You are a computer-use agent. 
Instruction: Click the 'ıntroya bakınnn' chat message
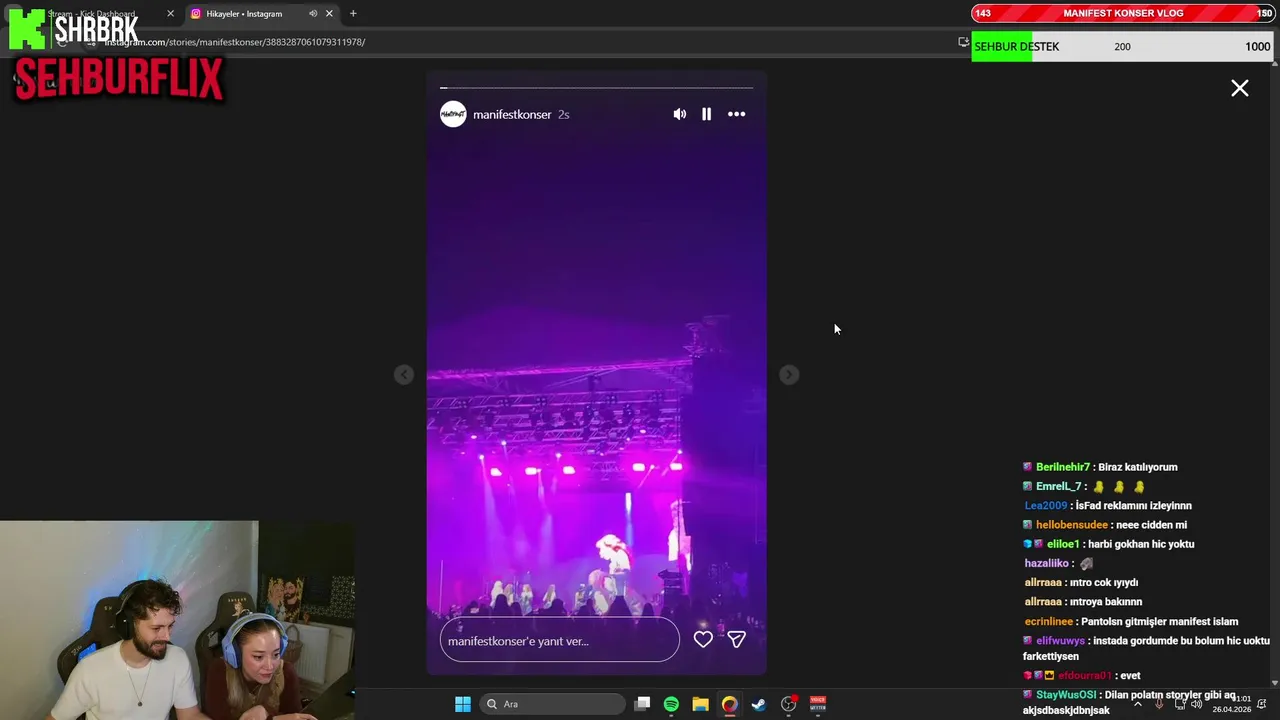point(1105,602)
